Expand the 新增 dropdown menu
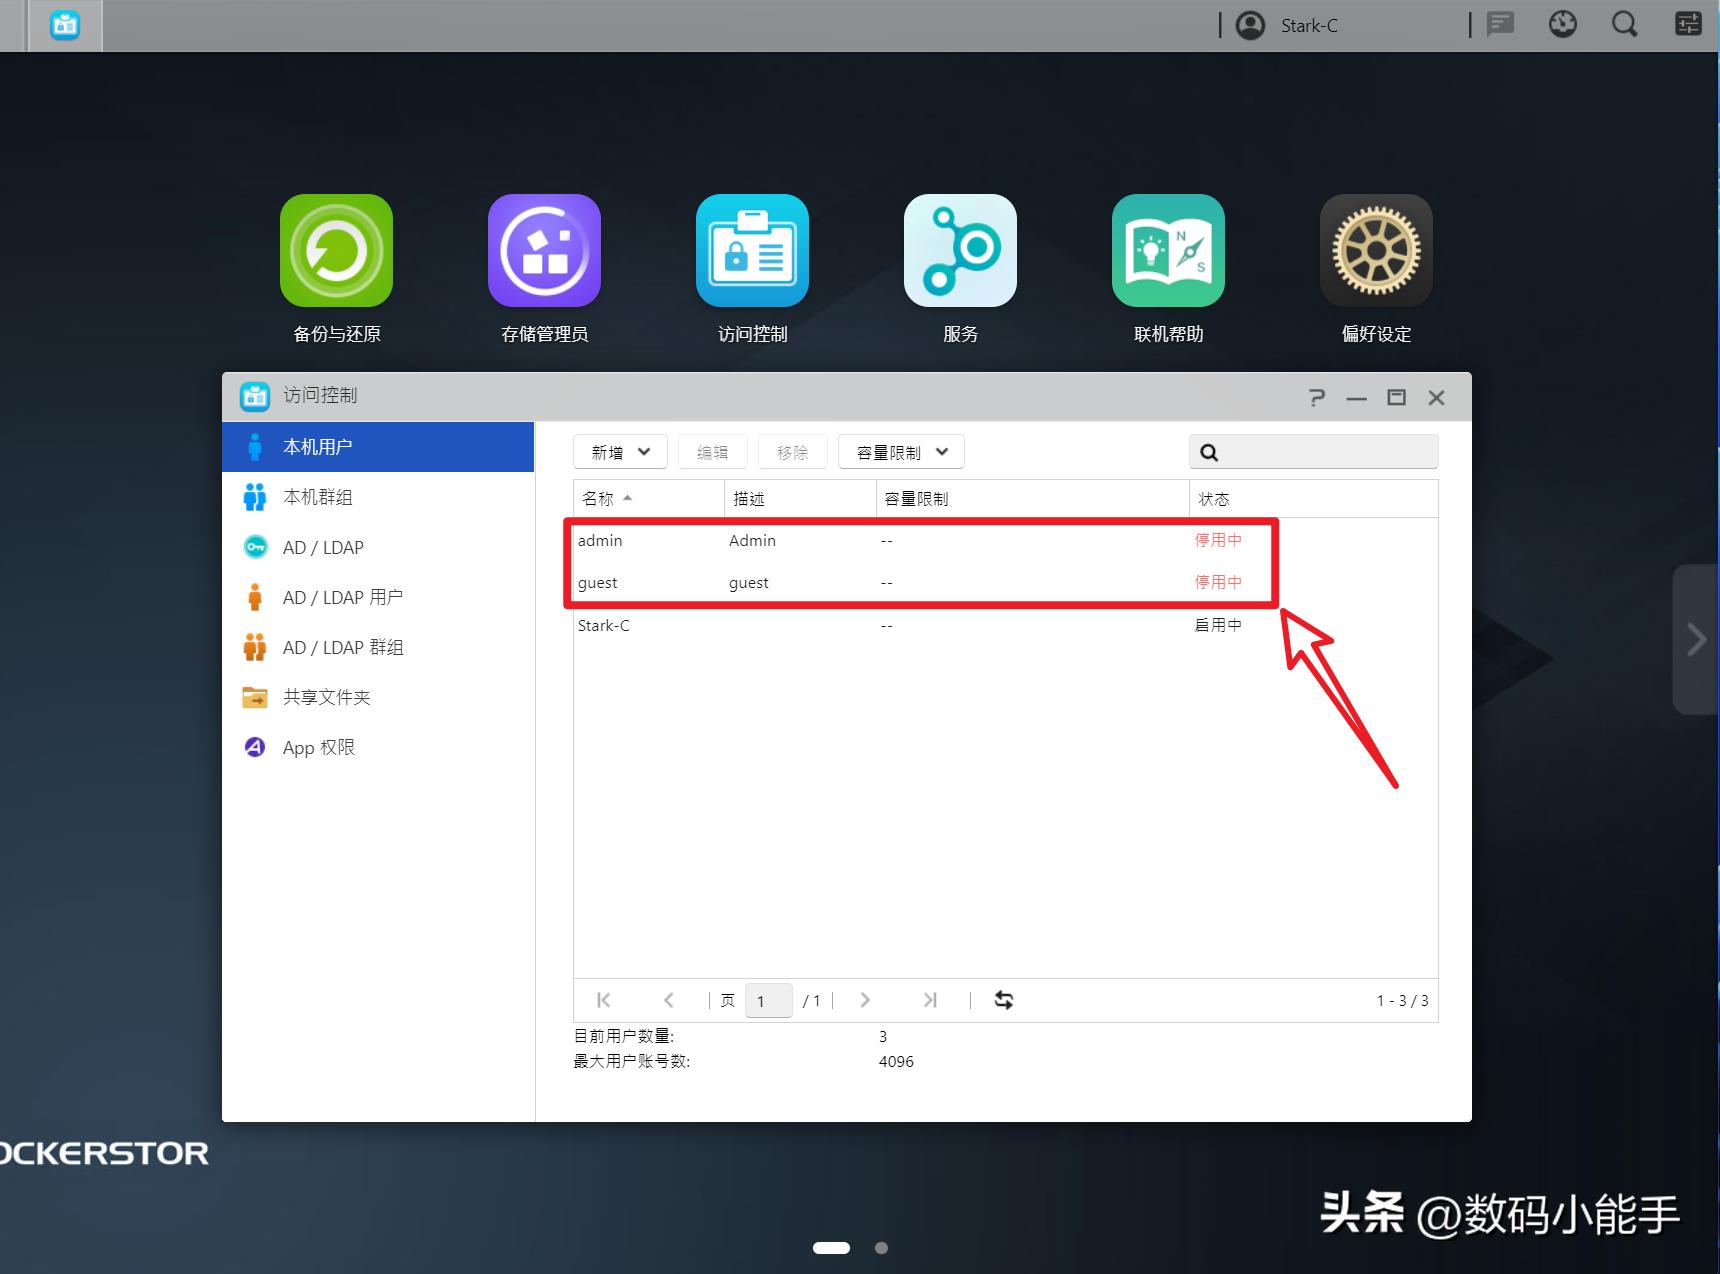 click(x=619, y=451)
